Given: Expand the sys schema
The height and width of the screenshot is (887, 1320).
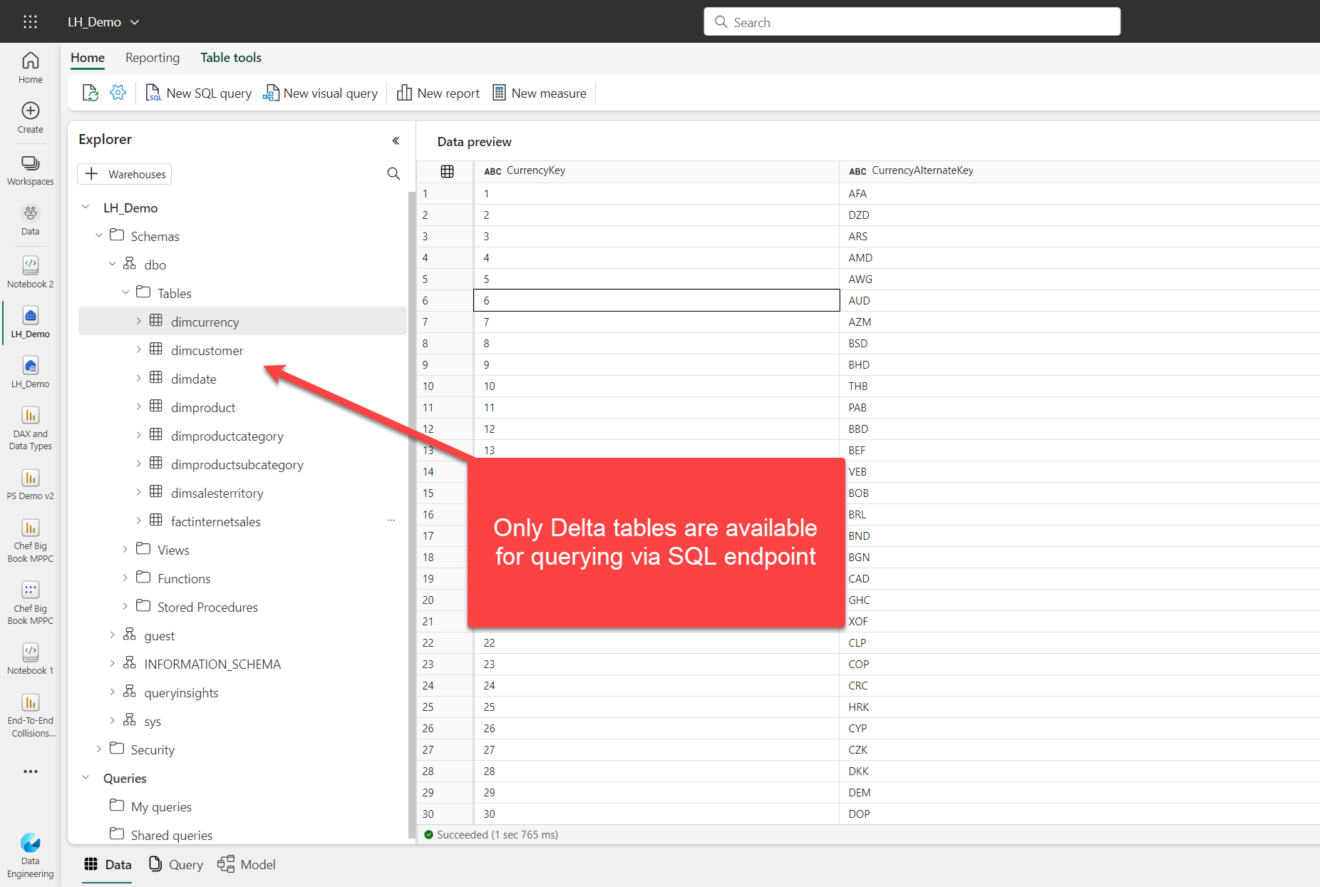Looking at the screenshot, I should tap(112, 721).
